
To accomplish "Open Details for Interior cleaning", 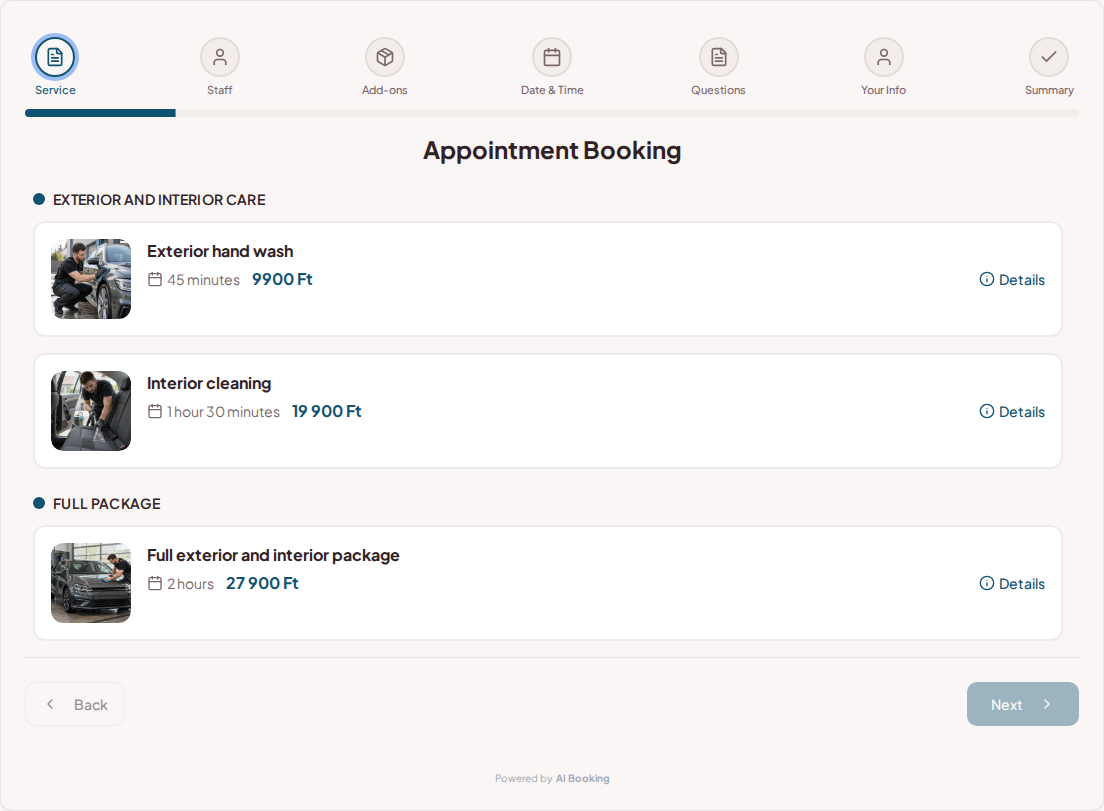I will click(1012, 411).
